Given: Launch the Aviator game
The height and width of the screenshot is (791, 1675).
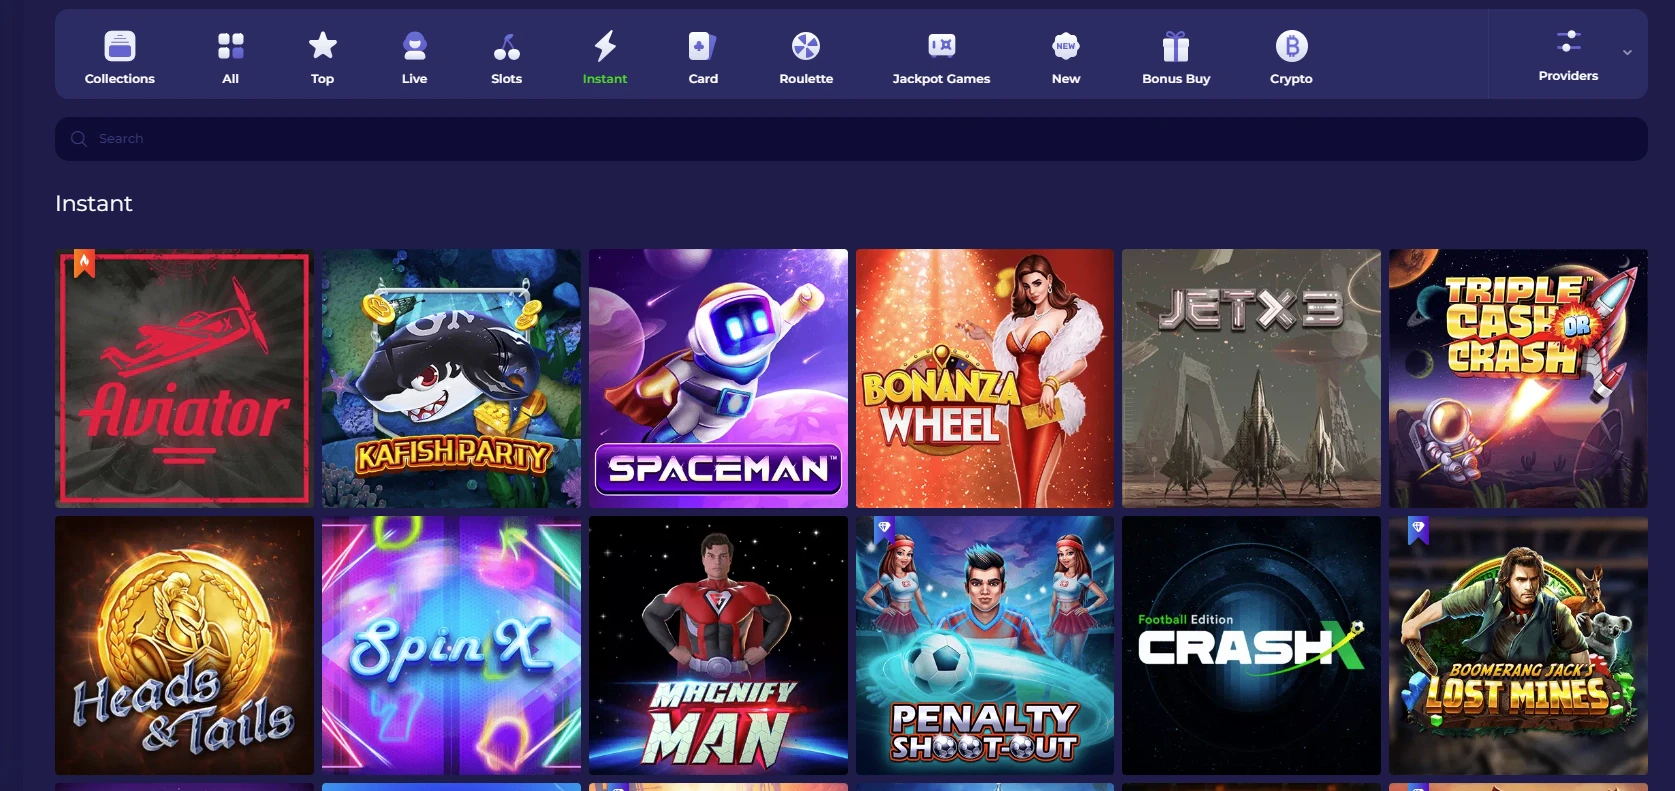Looking at the screenshot, I should (x=184, y=378).
